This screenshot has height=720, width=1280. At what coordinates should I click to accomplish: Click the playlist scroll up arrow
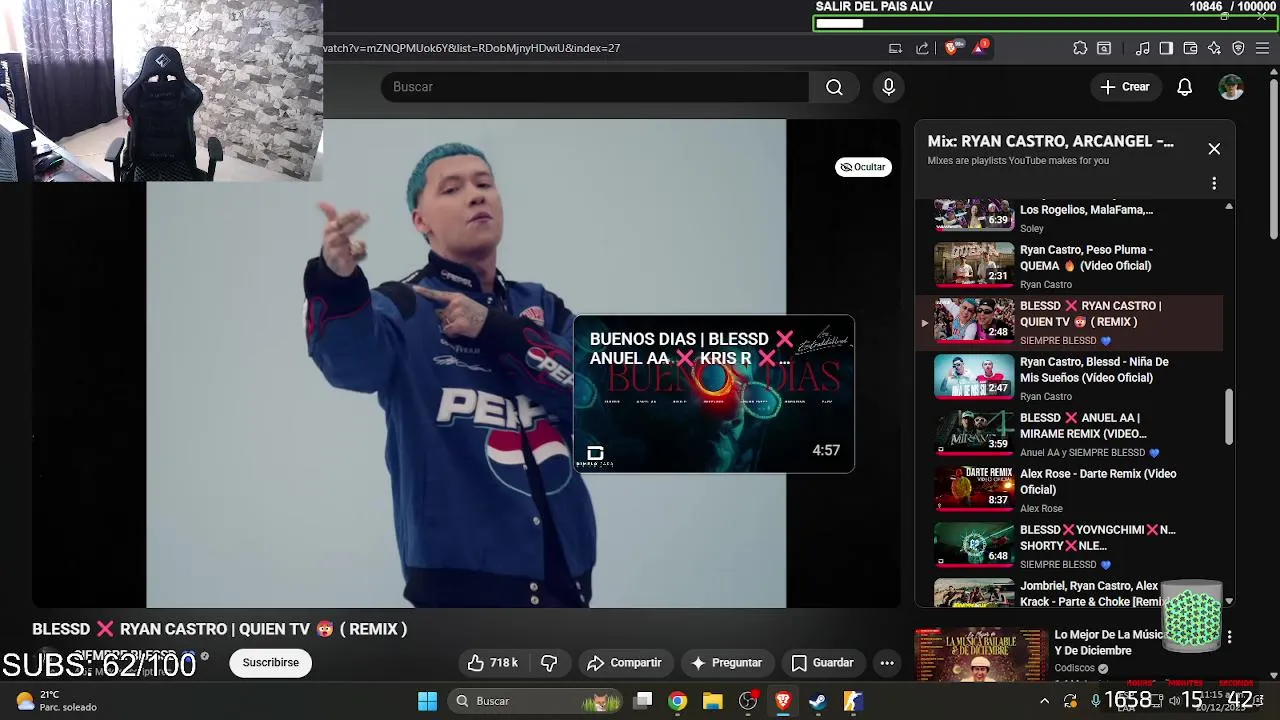pos(1229,206)
